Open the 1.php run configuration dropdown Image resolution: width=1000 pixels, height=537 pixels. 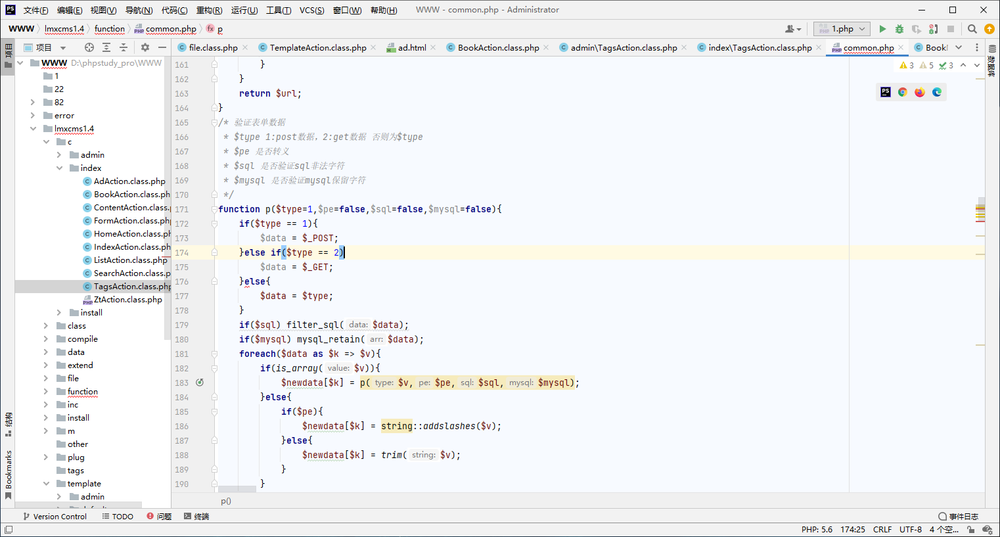[x=842, y=29]
